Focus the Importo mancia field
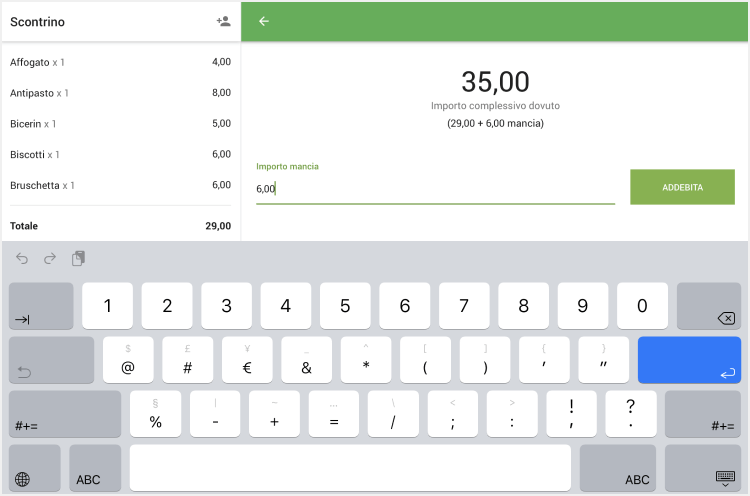Screen dimensions: 750x496 435,188
